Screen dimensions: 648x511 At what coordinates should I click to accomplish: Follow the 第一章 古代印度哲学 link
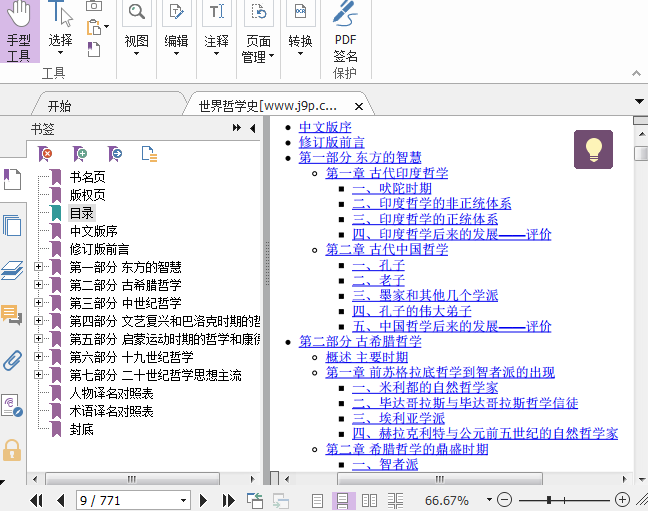[x=387, y=173]
